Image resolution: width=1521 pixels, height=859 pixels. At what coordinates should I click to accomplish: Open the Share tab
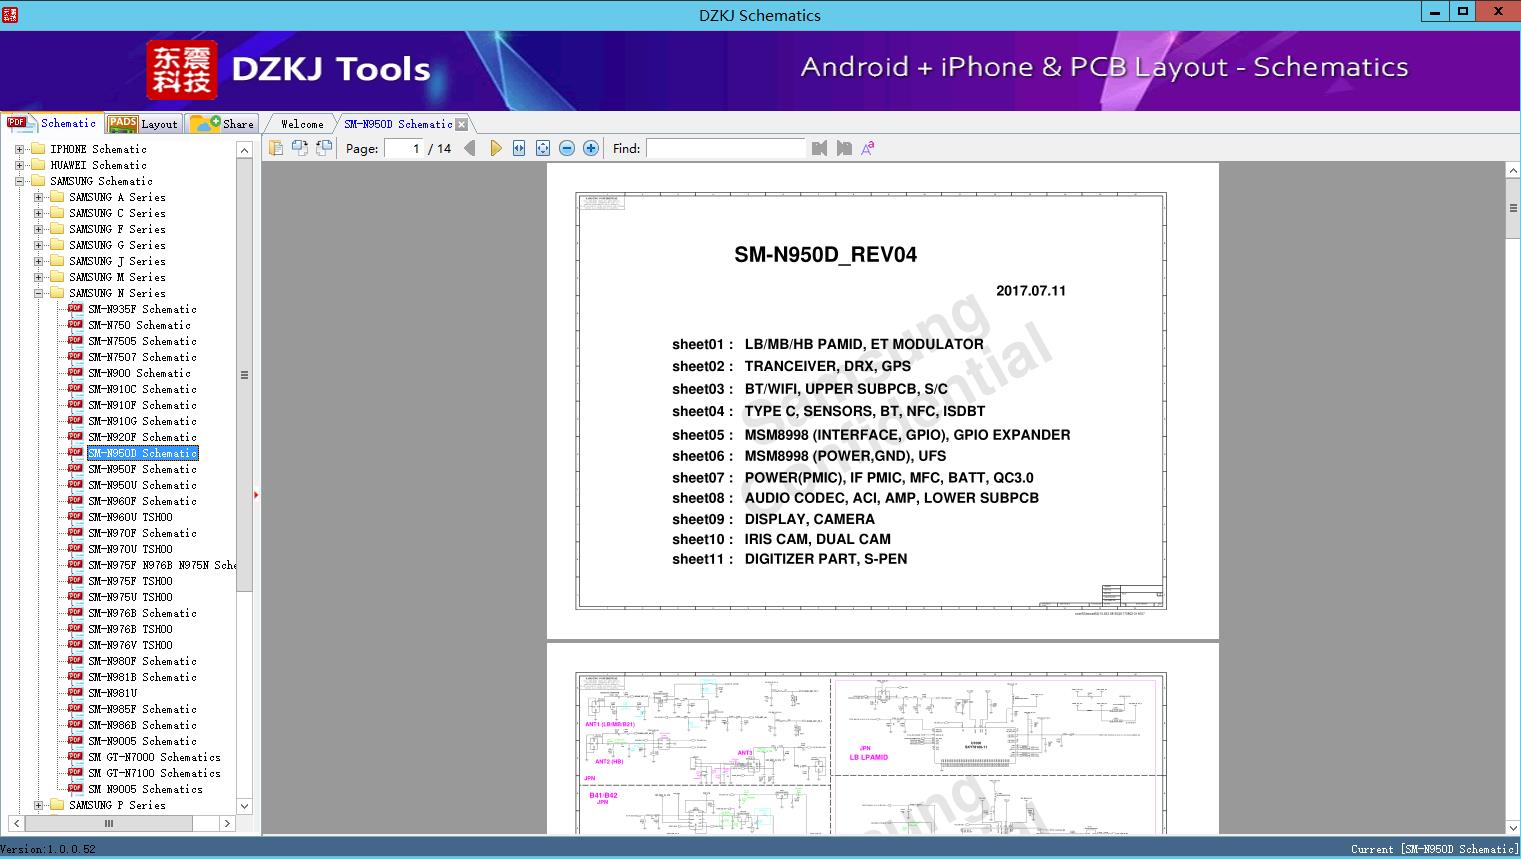(x=223, y=123)
